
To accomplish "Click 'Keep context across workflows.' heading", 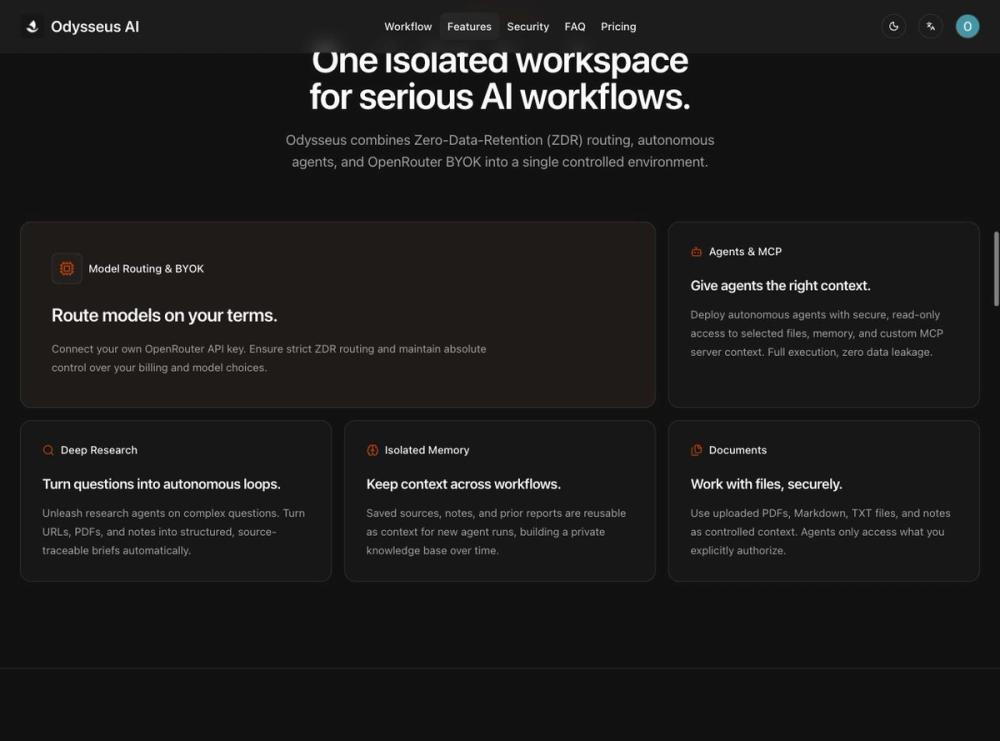I will [x=464, y=484].
